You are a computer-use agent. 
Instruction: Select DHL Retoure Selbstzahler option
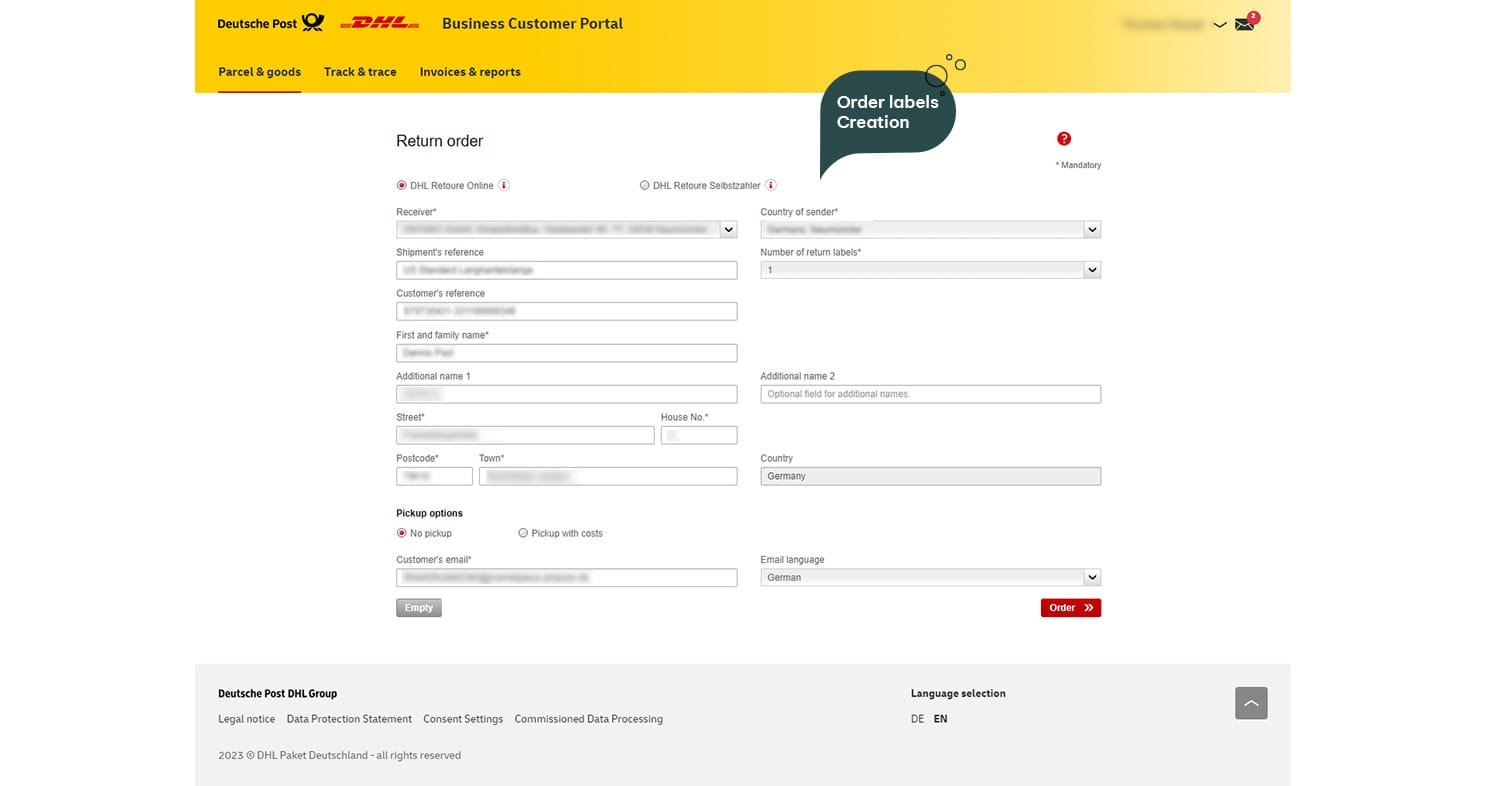[x=645, y=185]
